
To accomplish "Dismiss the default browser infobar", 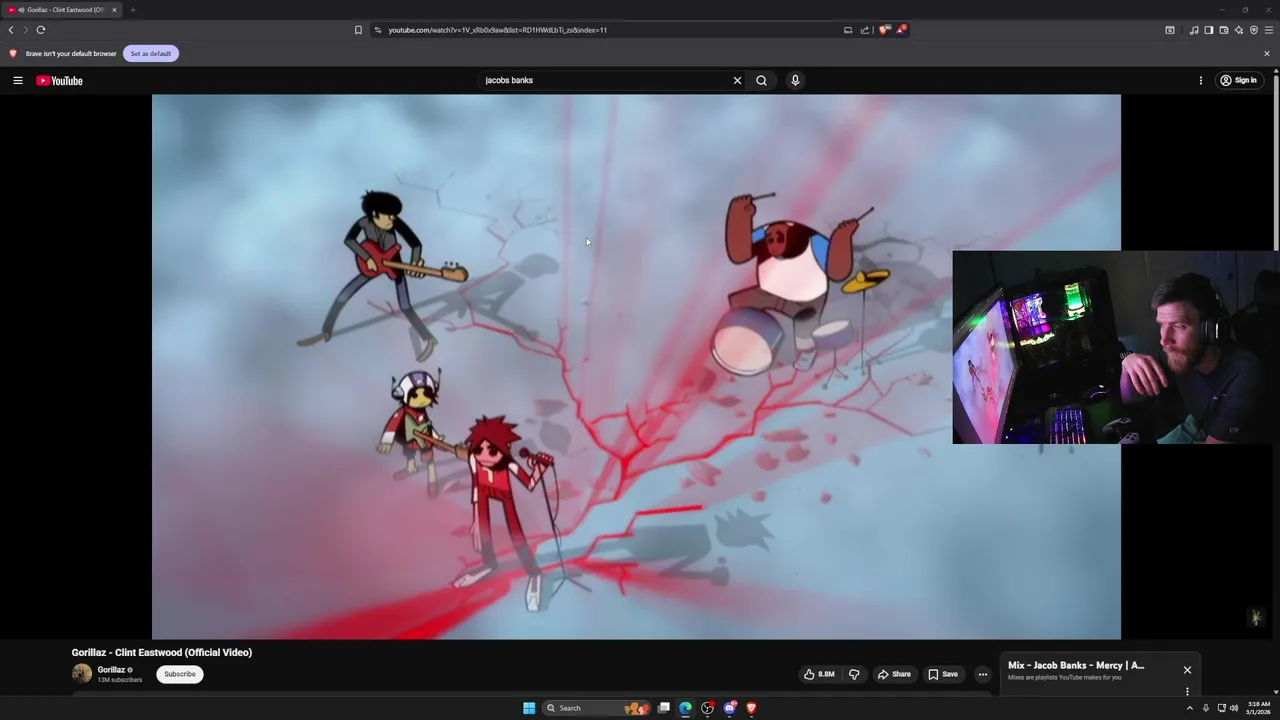I will (1267, 53).
